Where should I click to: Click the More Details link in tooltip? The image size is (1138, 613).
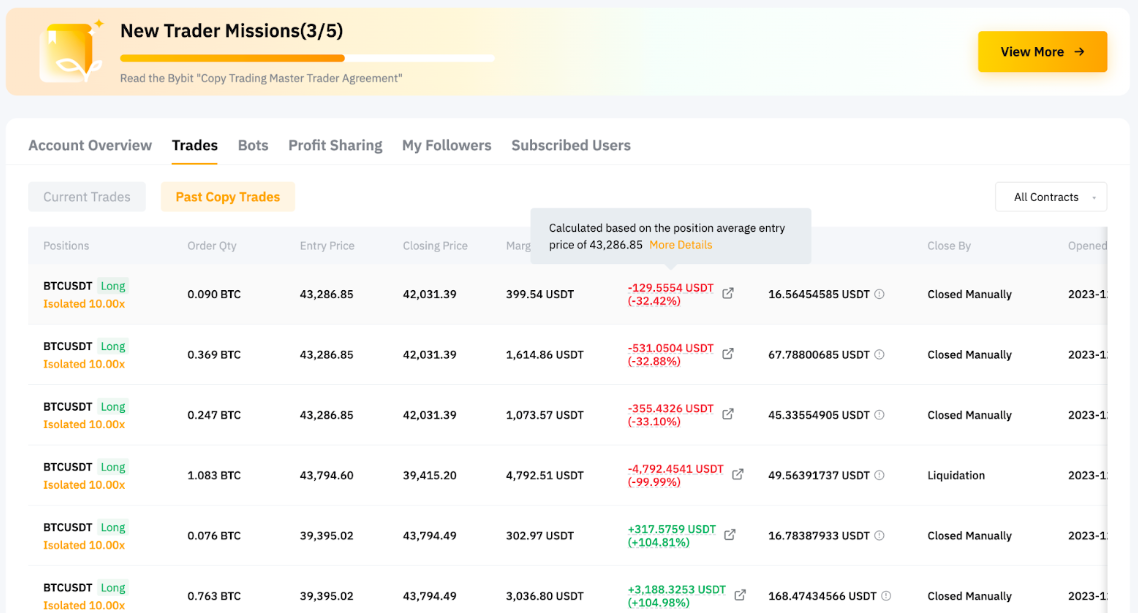click(x=681, y=245)
